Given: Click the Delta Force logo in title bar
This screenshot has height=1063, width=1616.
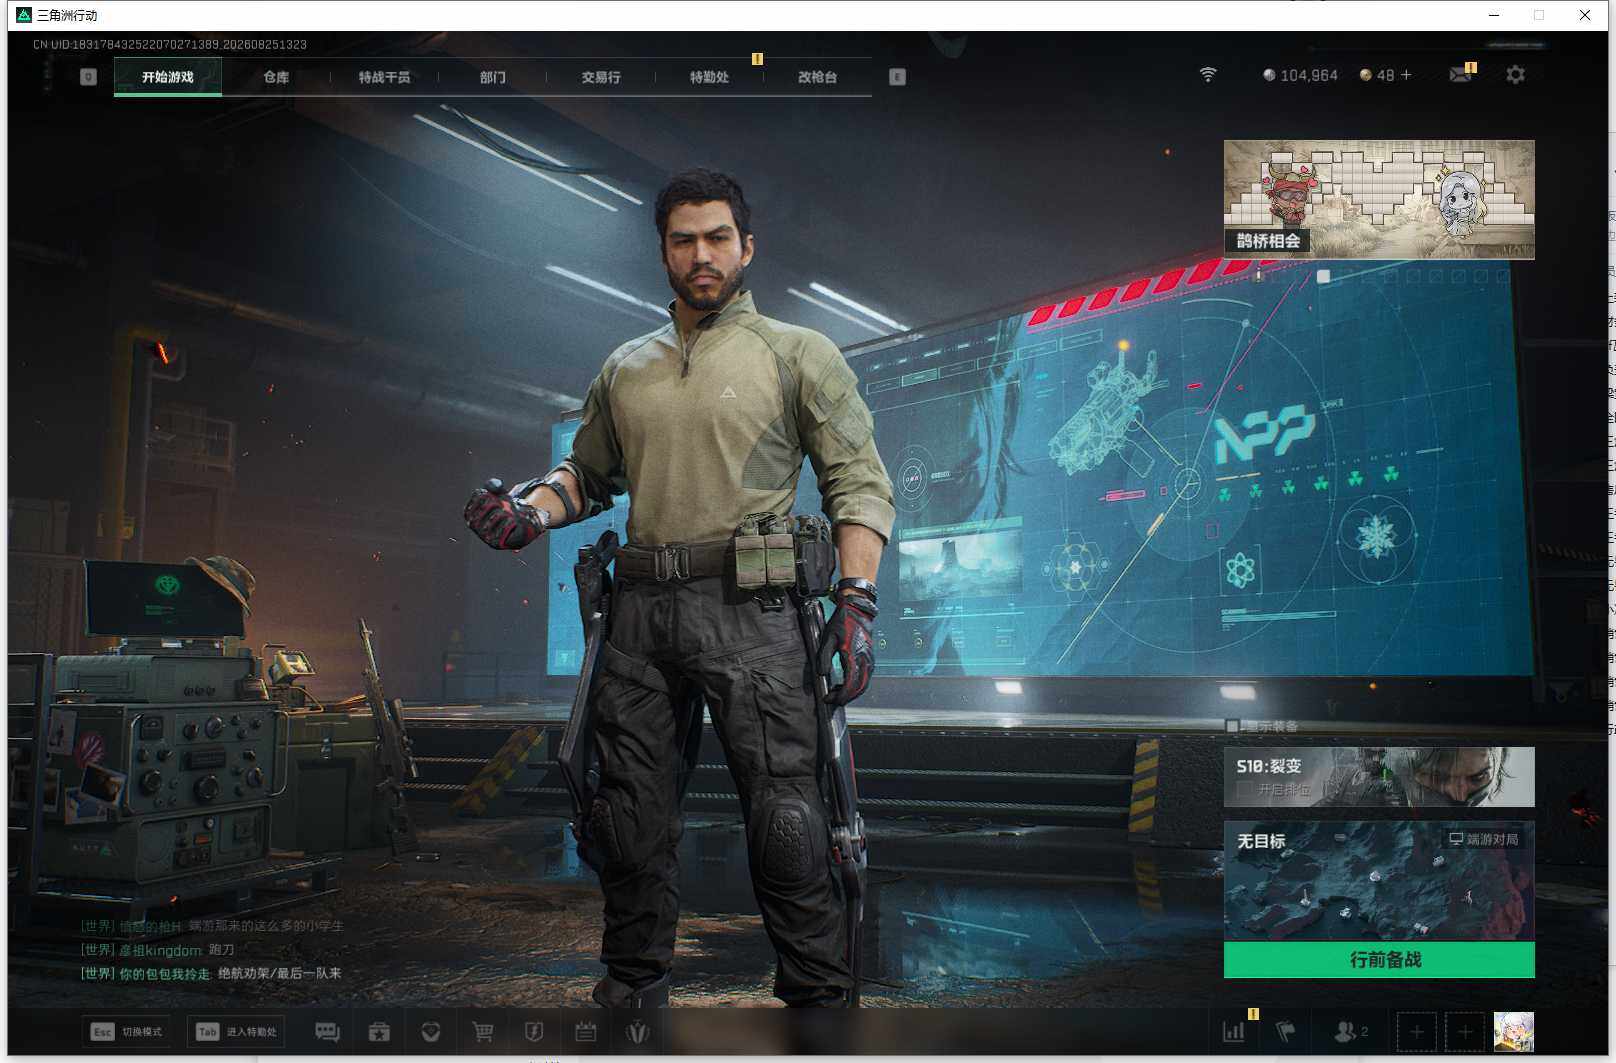Looking at the screenshot, I should tap(24, 15).
